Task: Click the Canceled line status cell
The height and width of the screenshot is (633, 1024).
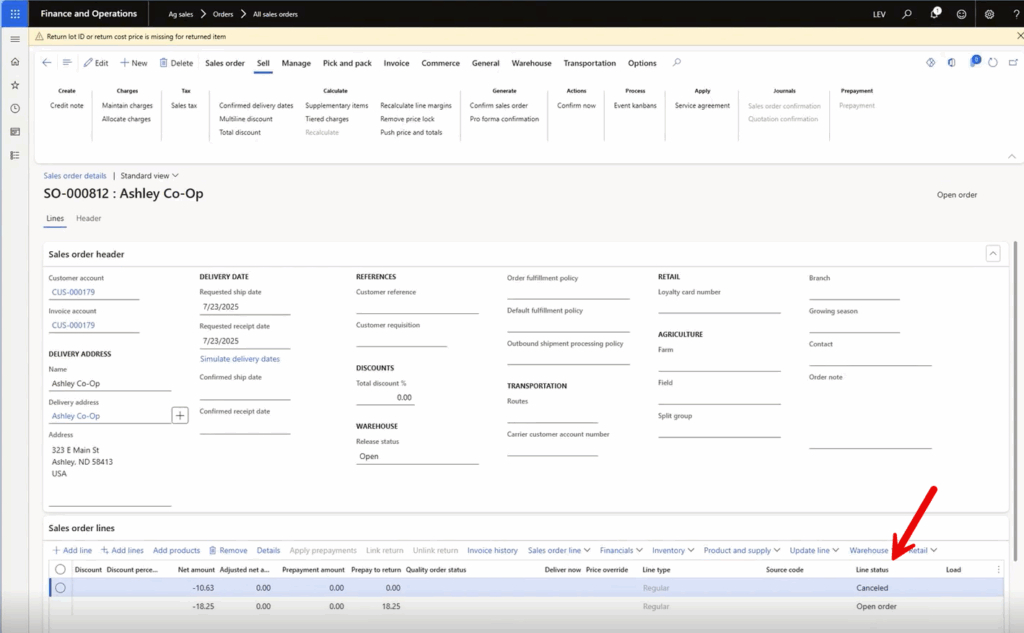Action: point(872,588)
